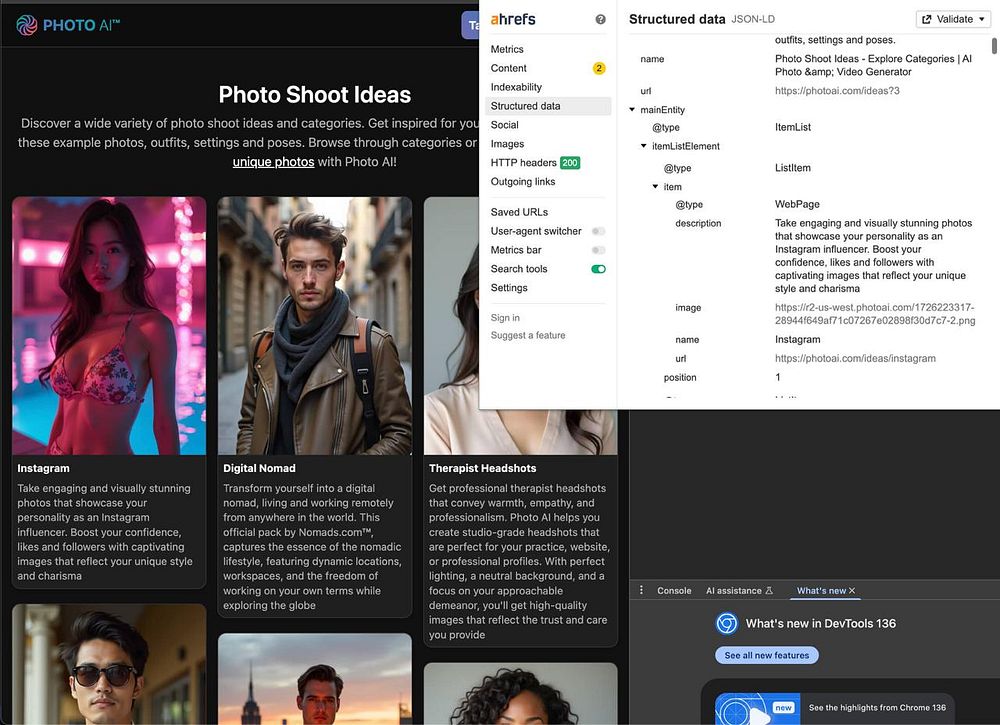Open the unique photos link
Screen dimensions: 1000x725
tap(273, 162)
